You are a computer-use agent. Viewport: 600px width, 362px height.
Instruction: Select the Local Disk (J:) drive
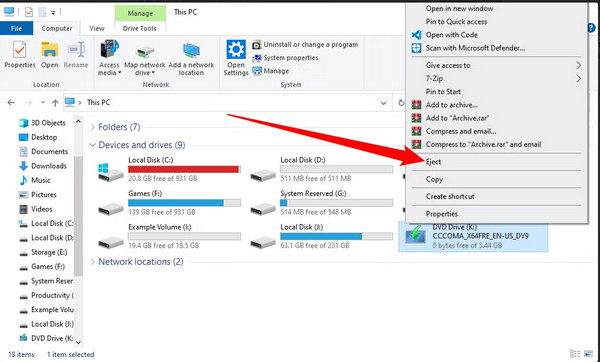coord(321,236)
